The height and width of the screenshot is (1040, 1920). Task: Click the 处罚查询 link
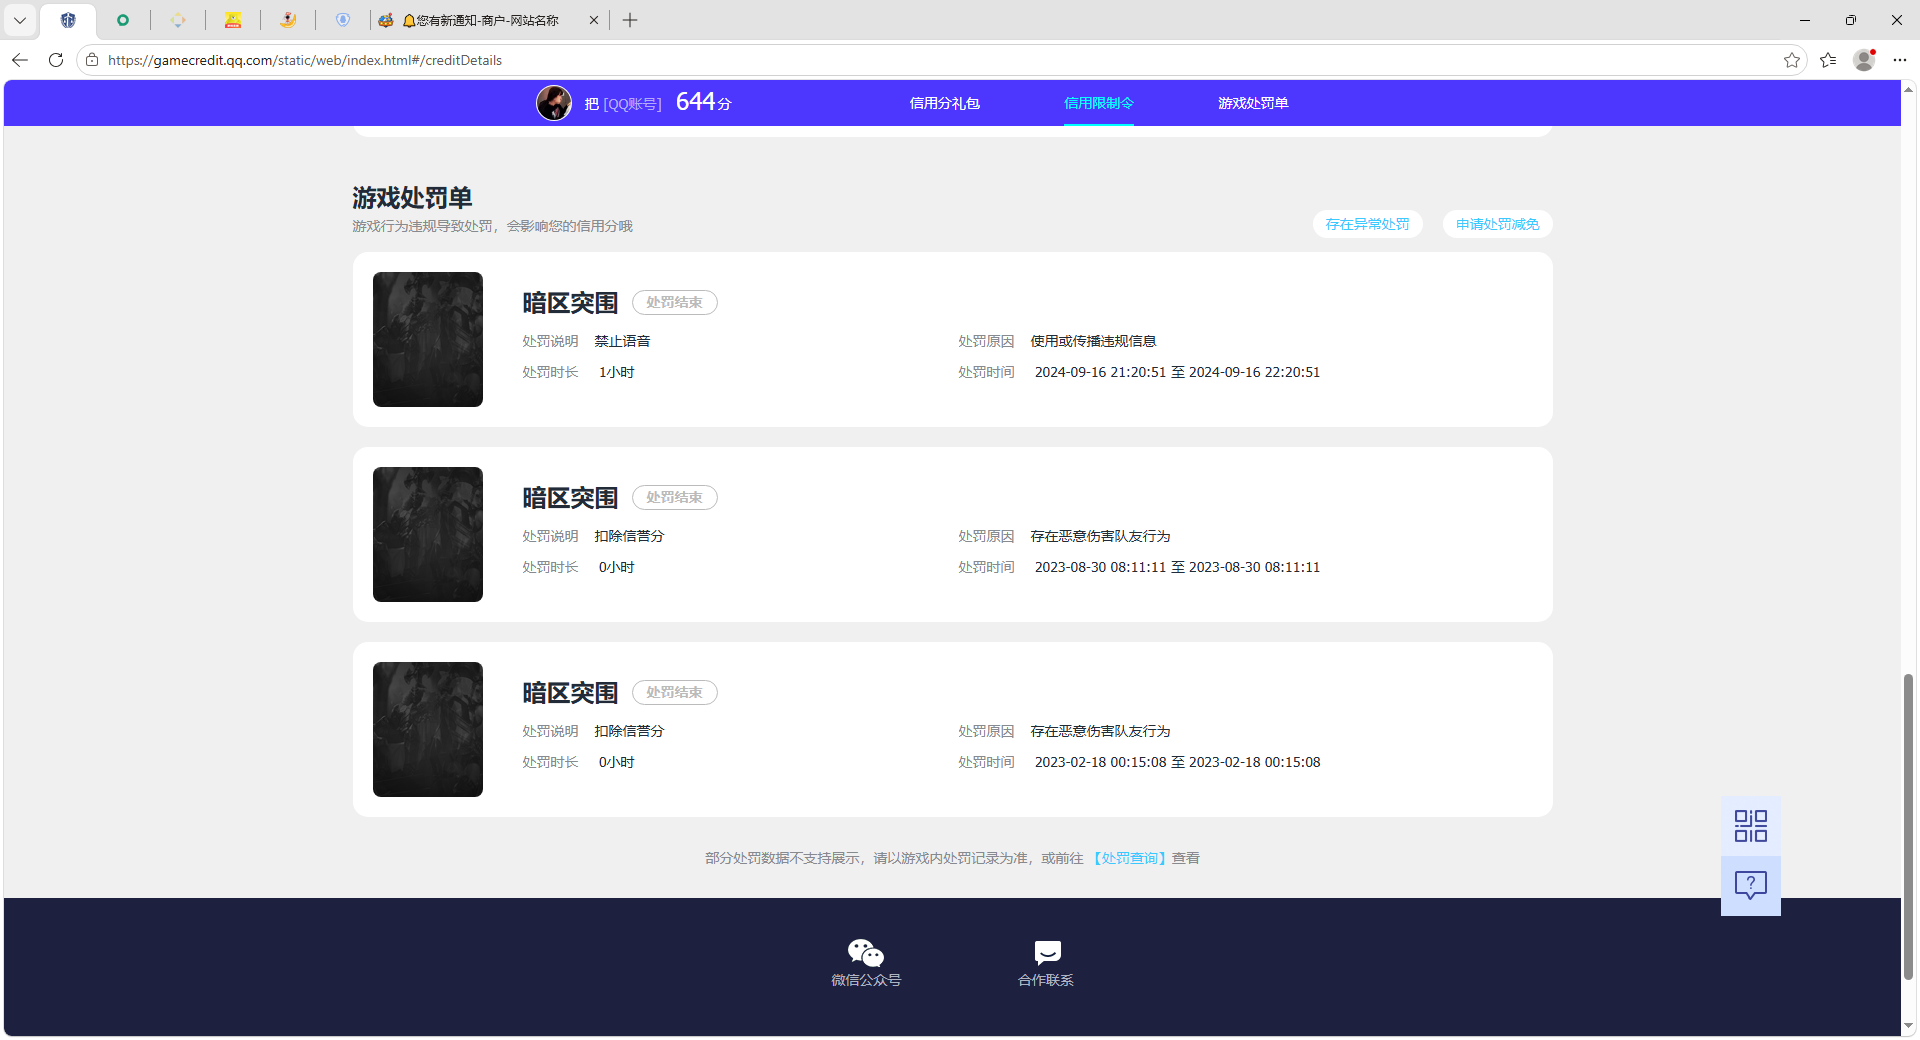coord(1129,858)
